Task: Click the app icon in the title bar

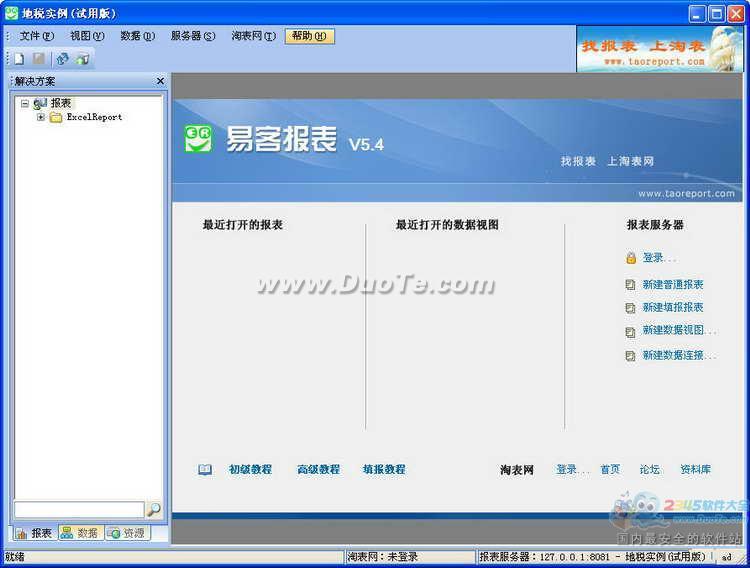Action: pos(11,13)
